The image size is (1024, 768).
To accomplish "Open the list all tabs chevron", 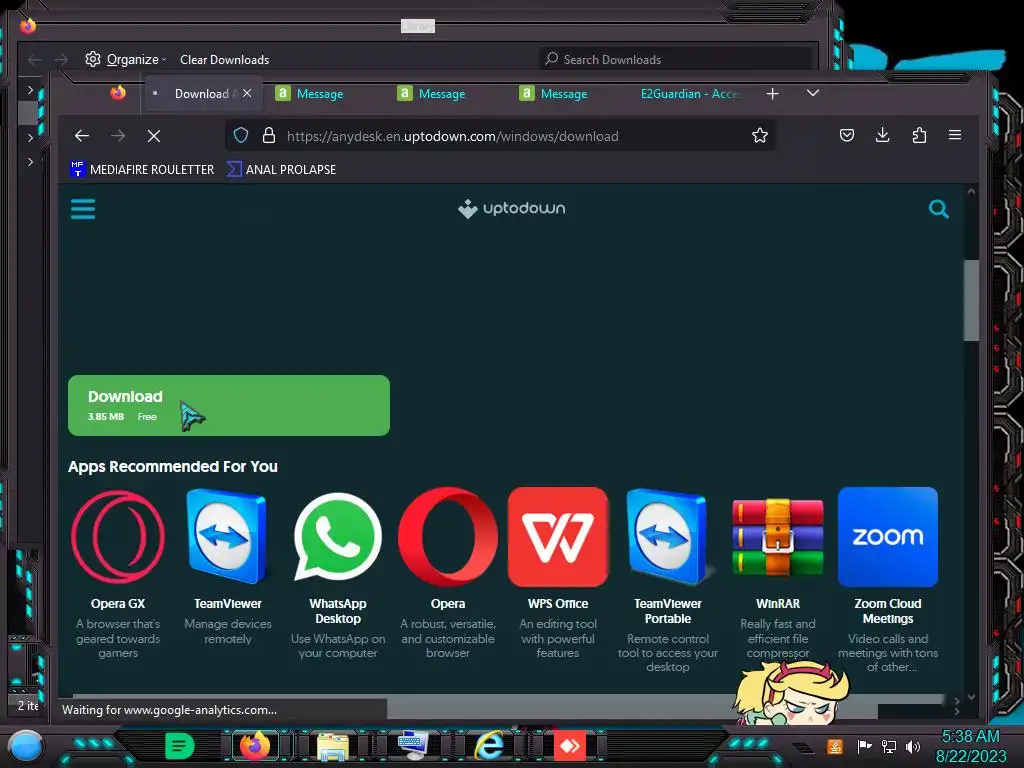I will click(x=812, y=93).
